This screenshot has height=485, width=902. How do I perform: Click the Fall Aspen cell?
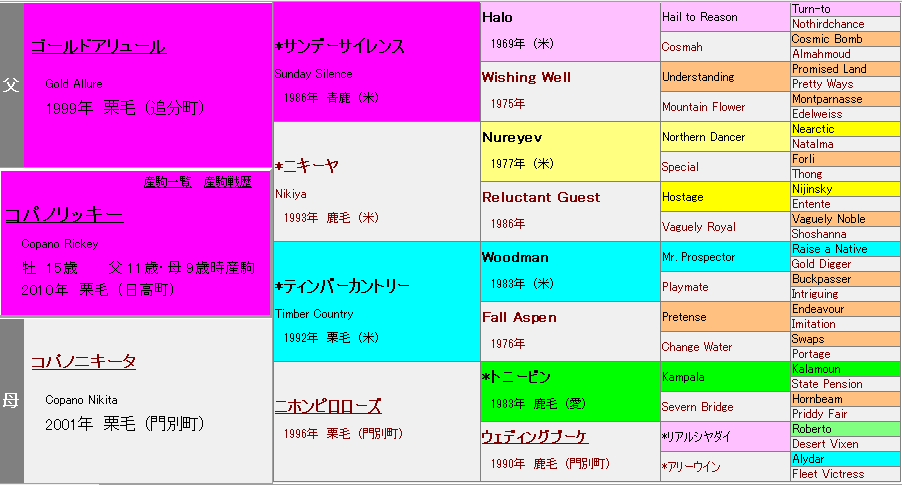(x=519, y=317)
